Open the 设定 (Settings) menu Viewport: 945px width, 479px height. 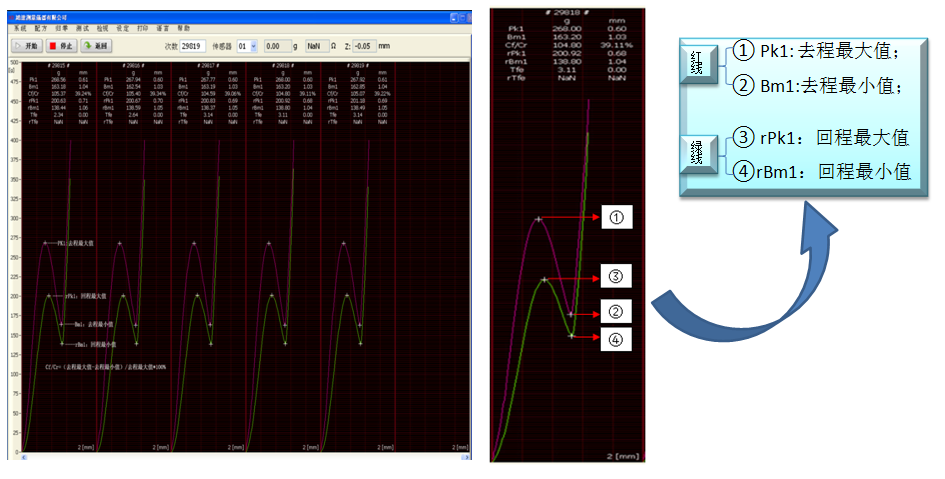tap(122, 29)
